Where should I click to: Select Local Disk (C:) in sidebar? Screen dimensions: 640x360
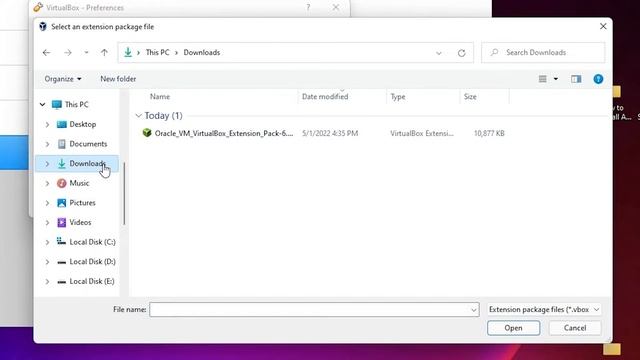[x=92, y=242]
